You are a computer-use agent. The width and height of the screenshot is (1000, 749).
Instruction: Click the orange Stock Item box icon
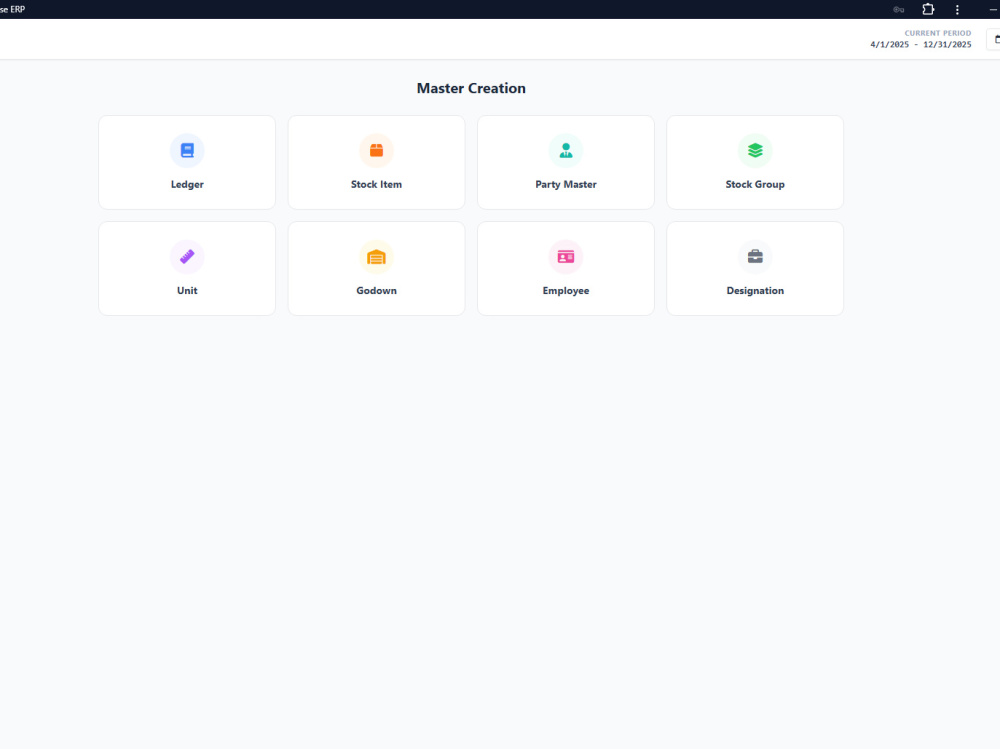376,151
